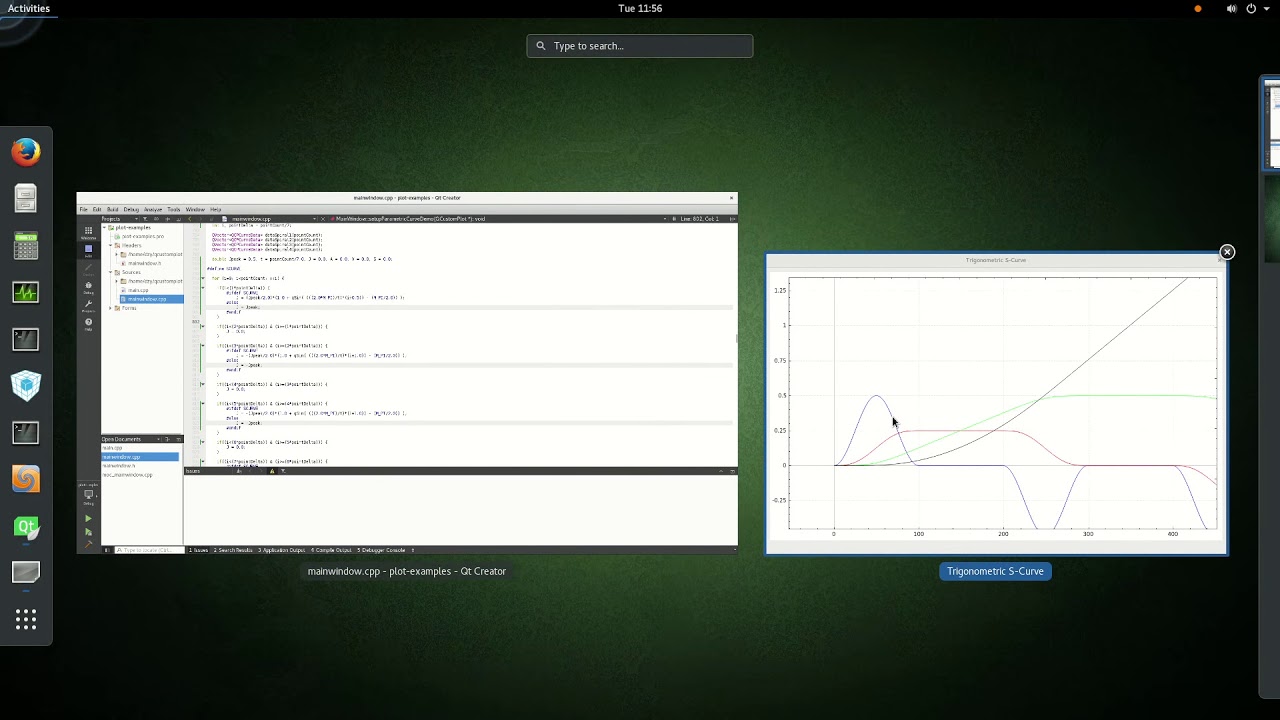
Task: Select plot-examples.pro in project tree
Action: pyautogui.click(x=143, y=237)
